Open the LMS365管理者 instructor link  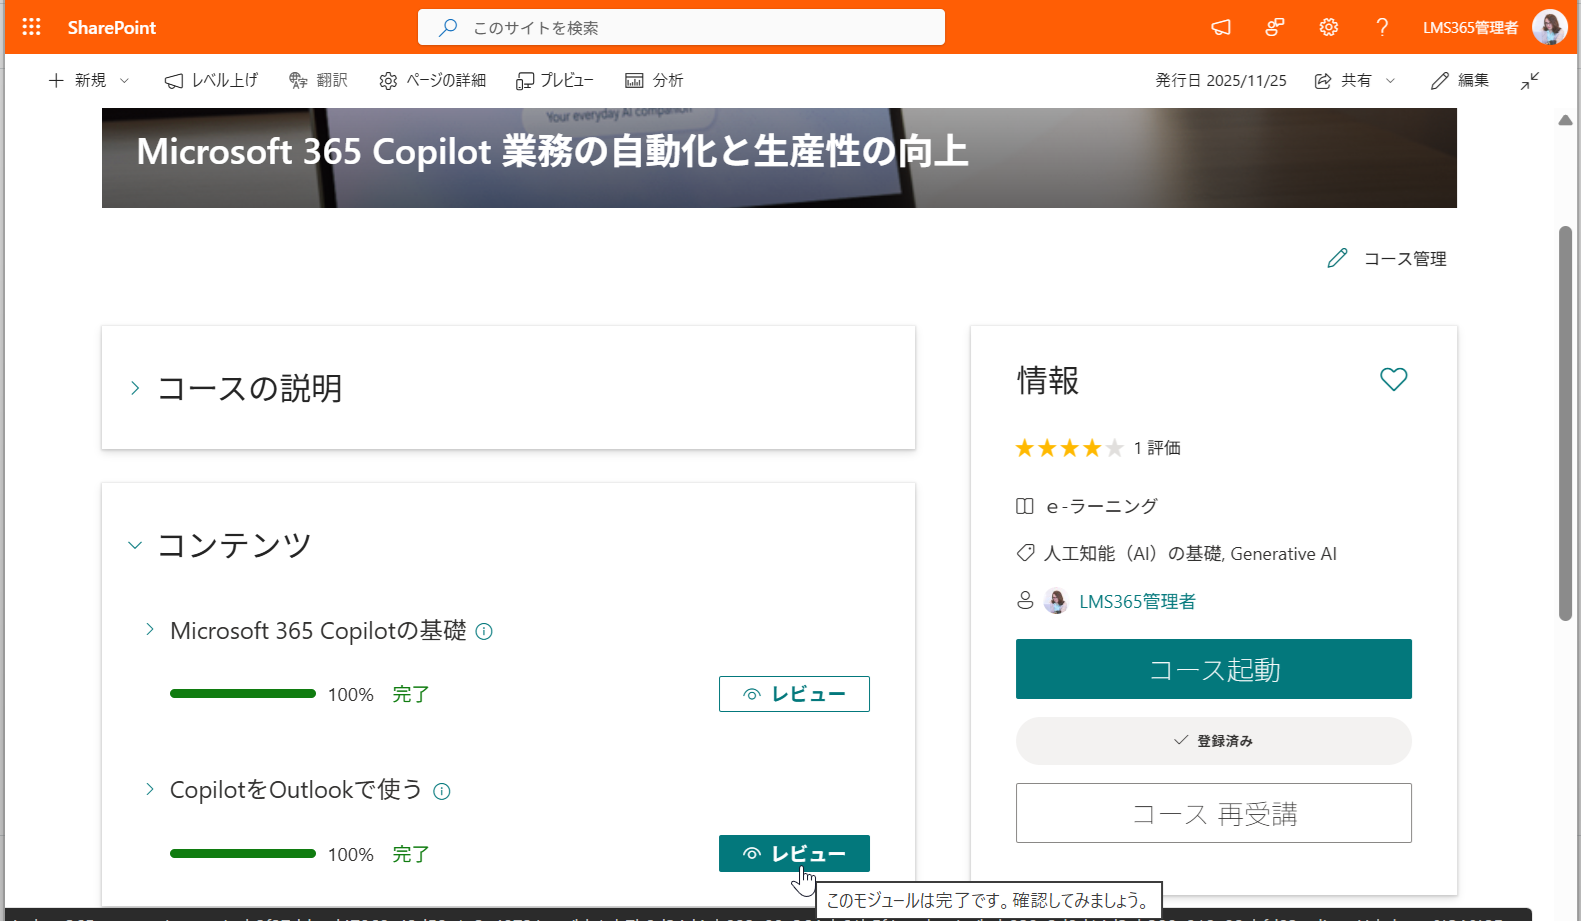(x=1137, y=601)
